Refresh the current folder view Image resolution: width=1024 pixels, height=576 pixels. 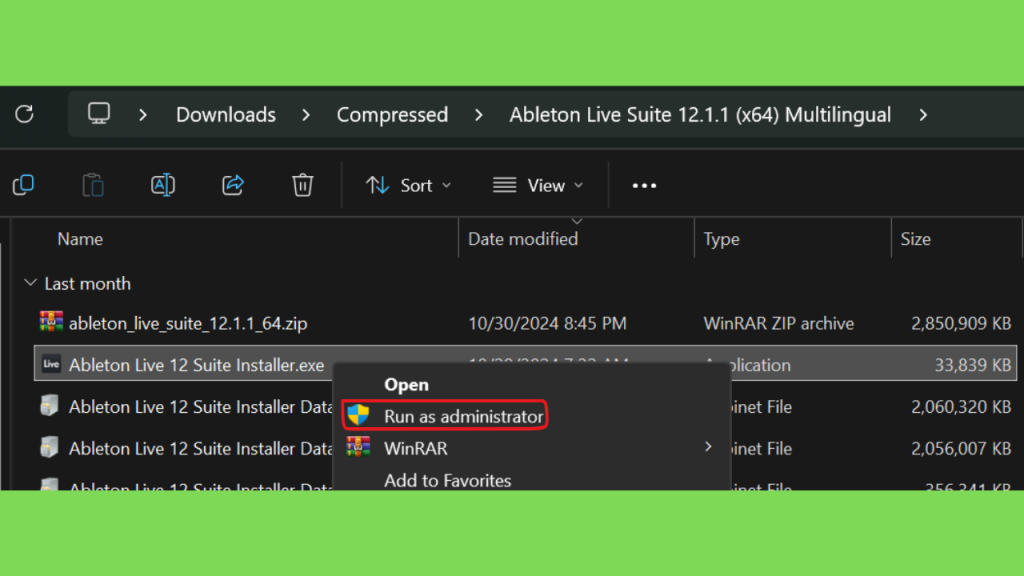[24, 114]
